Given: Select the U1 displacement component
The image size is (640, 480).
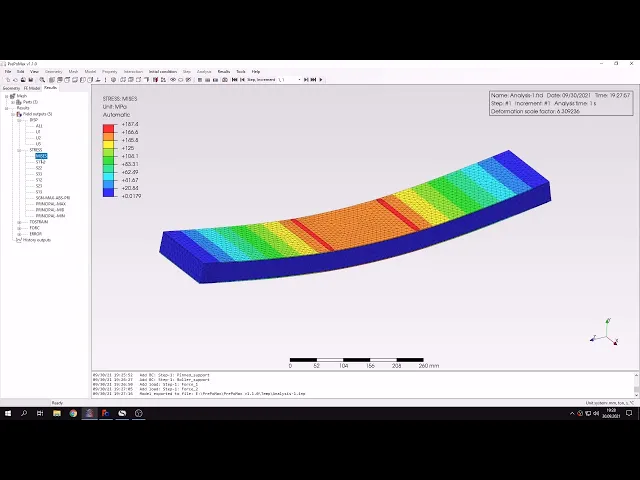Looking at the screenshot, I should click(x=38, y=132).
